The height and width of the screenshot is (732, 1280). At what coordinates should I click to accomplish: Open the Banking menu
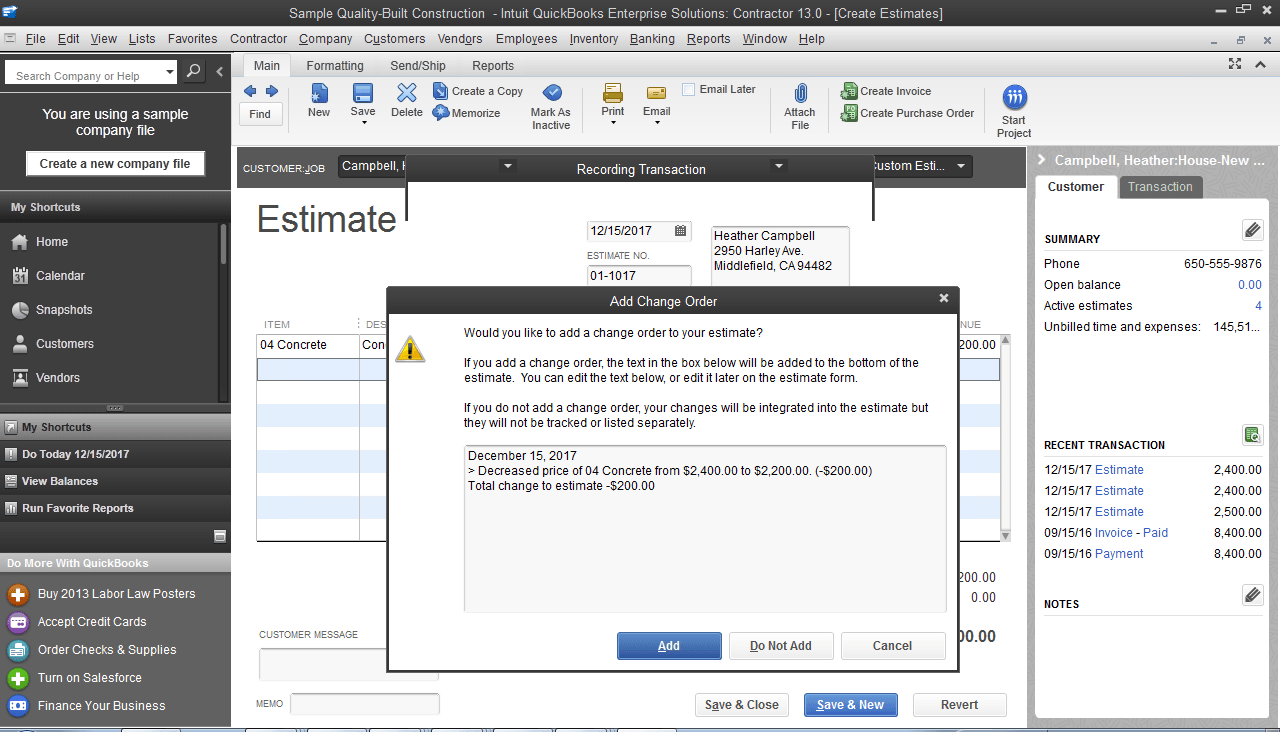(x=652, y=39)
